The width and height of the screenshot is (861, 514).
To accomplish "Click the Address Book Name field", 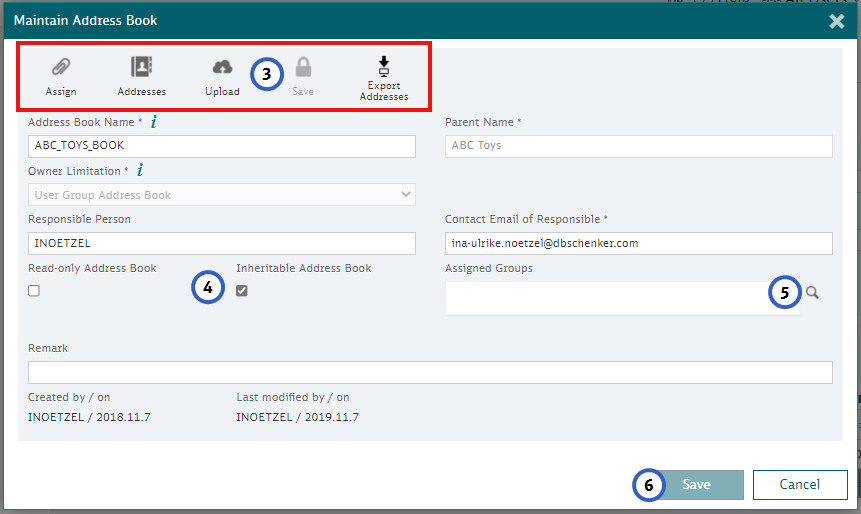I will click(222, 146).
